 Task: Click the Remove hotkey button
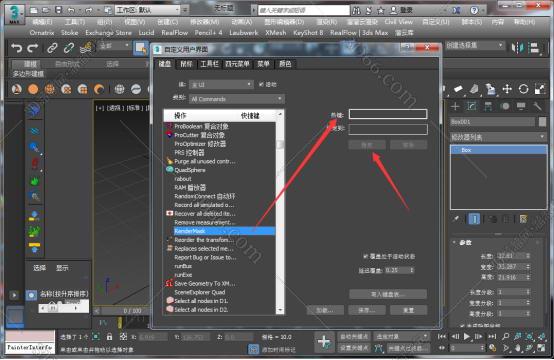click(408, 145)
